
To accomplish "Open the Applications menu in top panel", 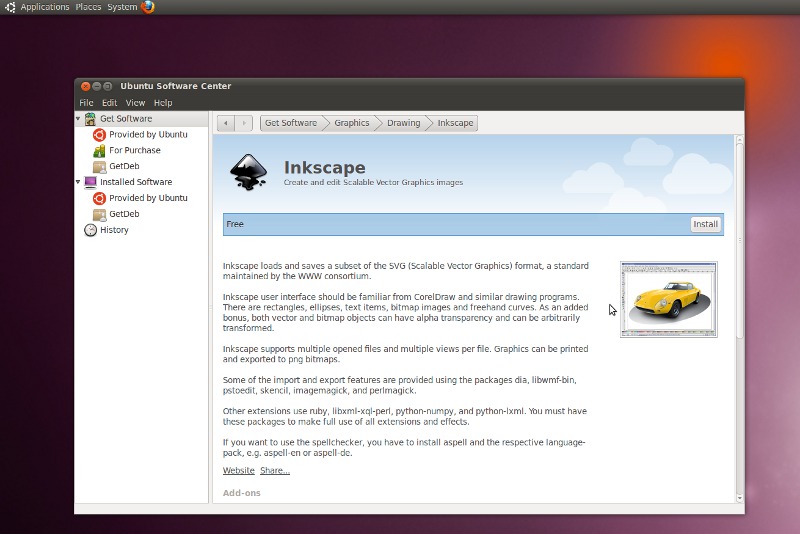I will point(45,7).
